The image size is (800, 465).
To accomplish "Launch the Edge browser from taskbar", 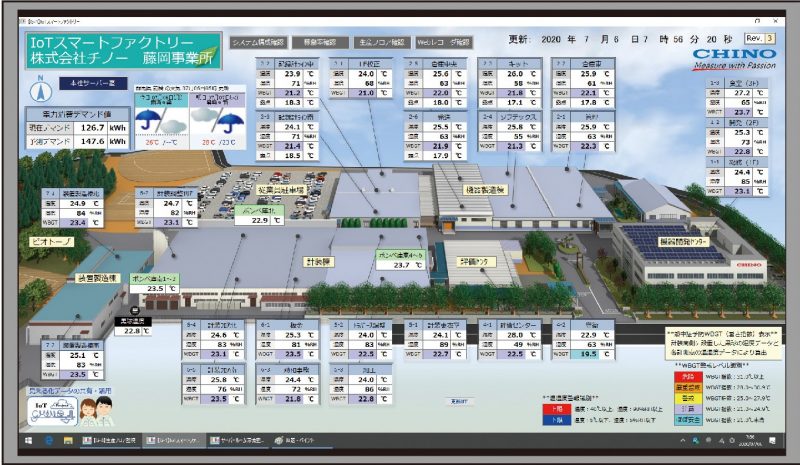I will tap(48, 440).
